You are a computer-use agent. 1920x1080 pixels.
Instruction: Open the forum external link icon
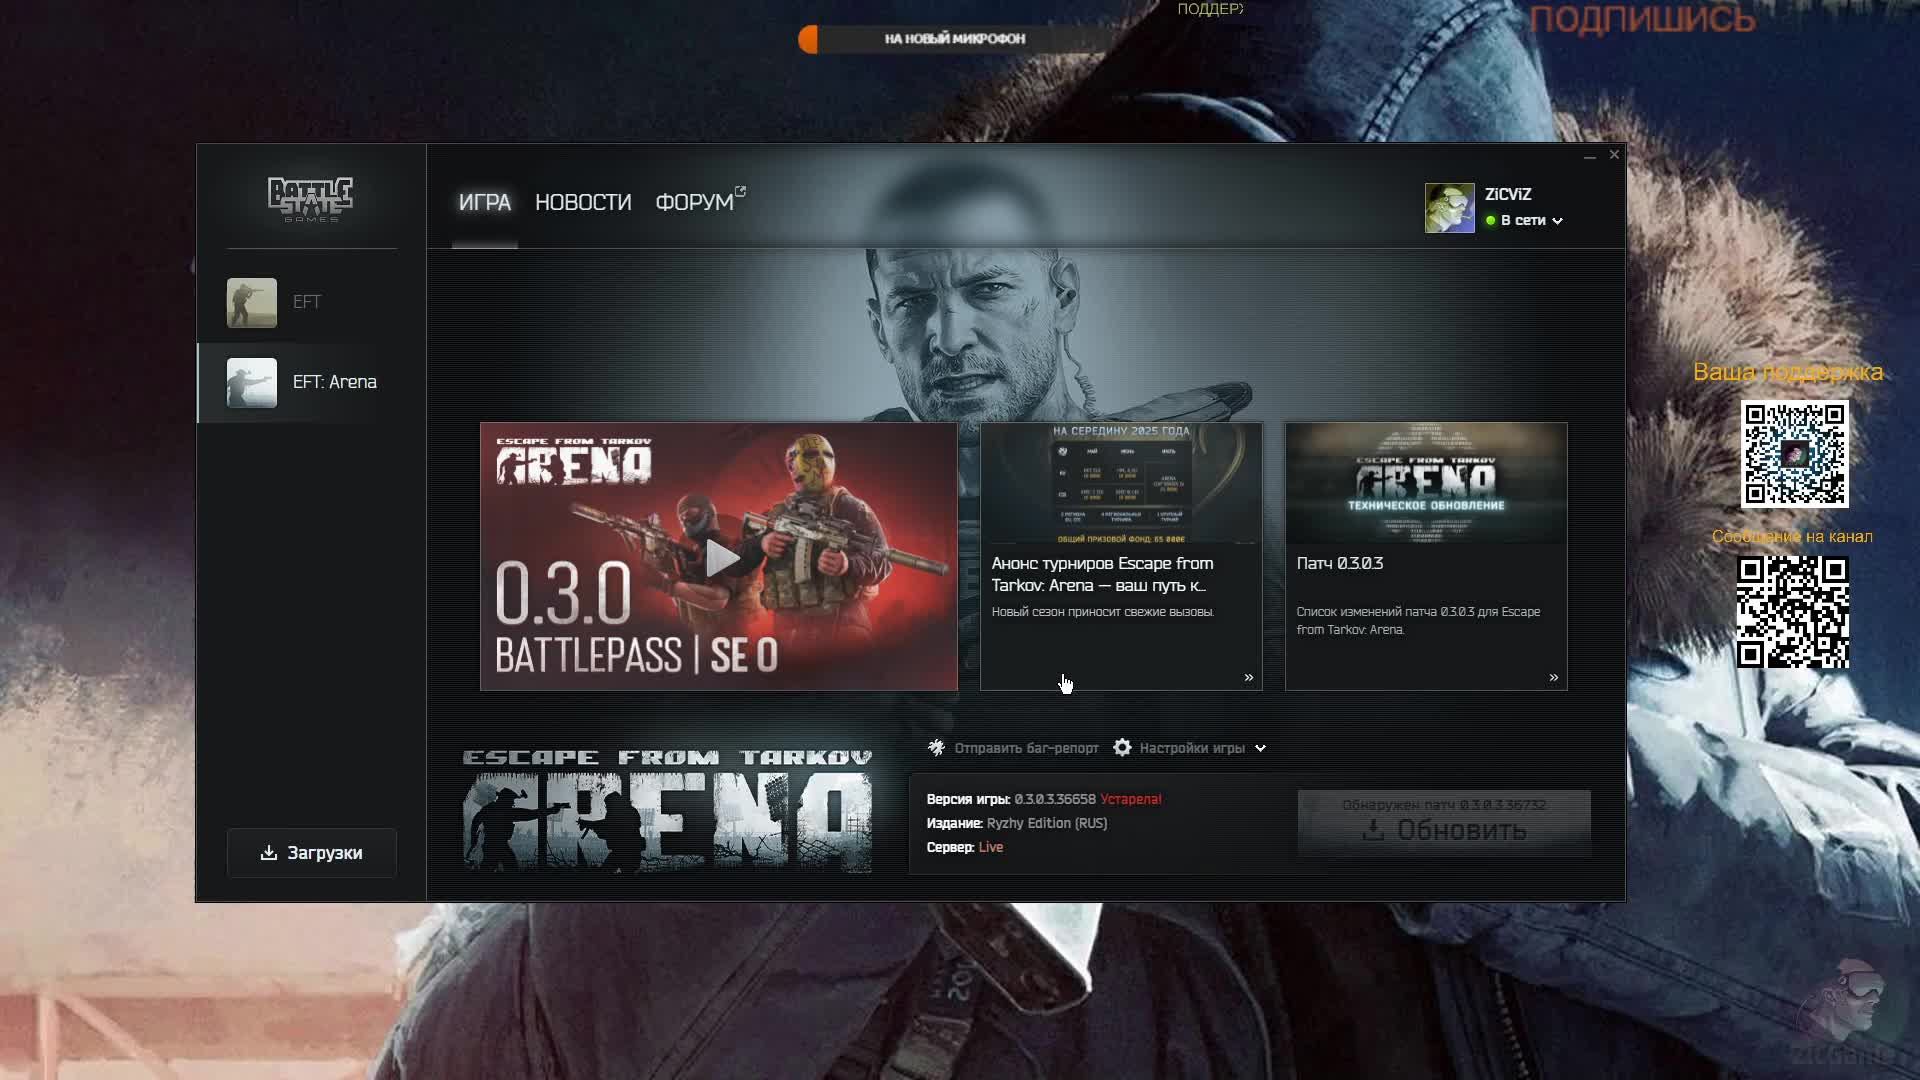click(741, 190)
